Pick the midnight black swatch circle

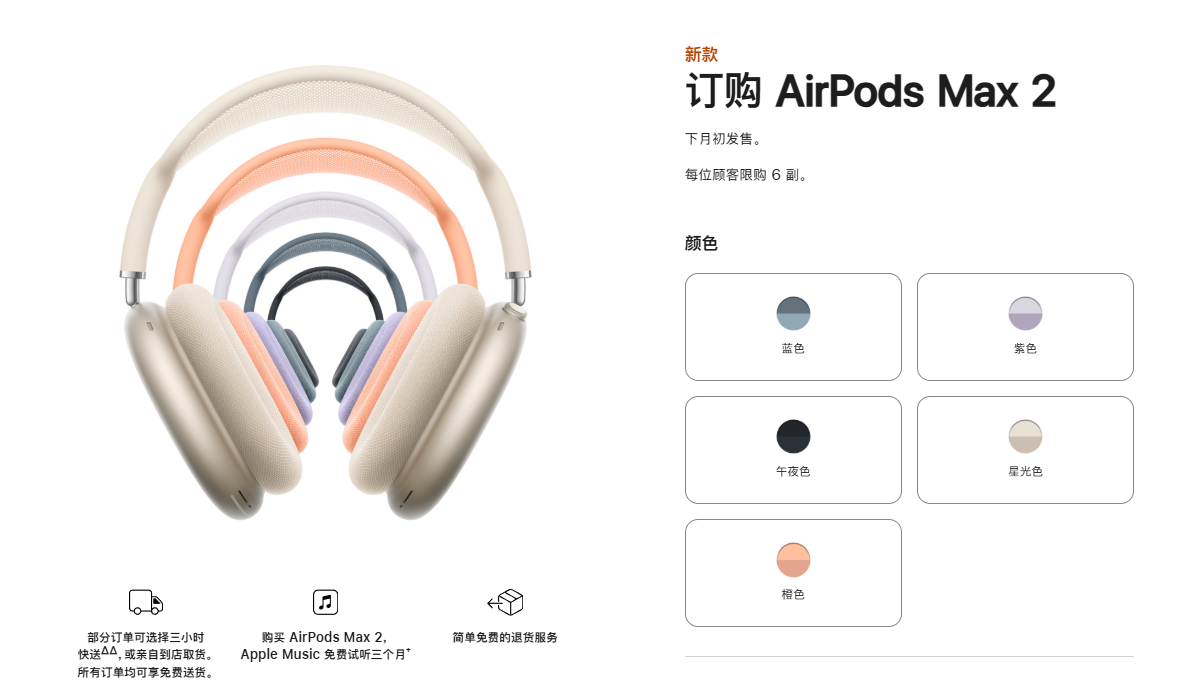793,436
